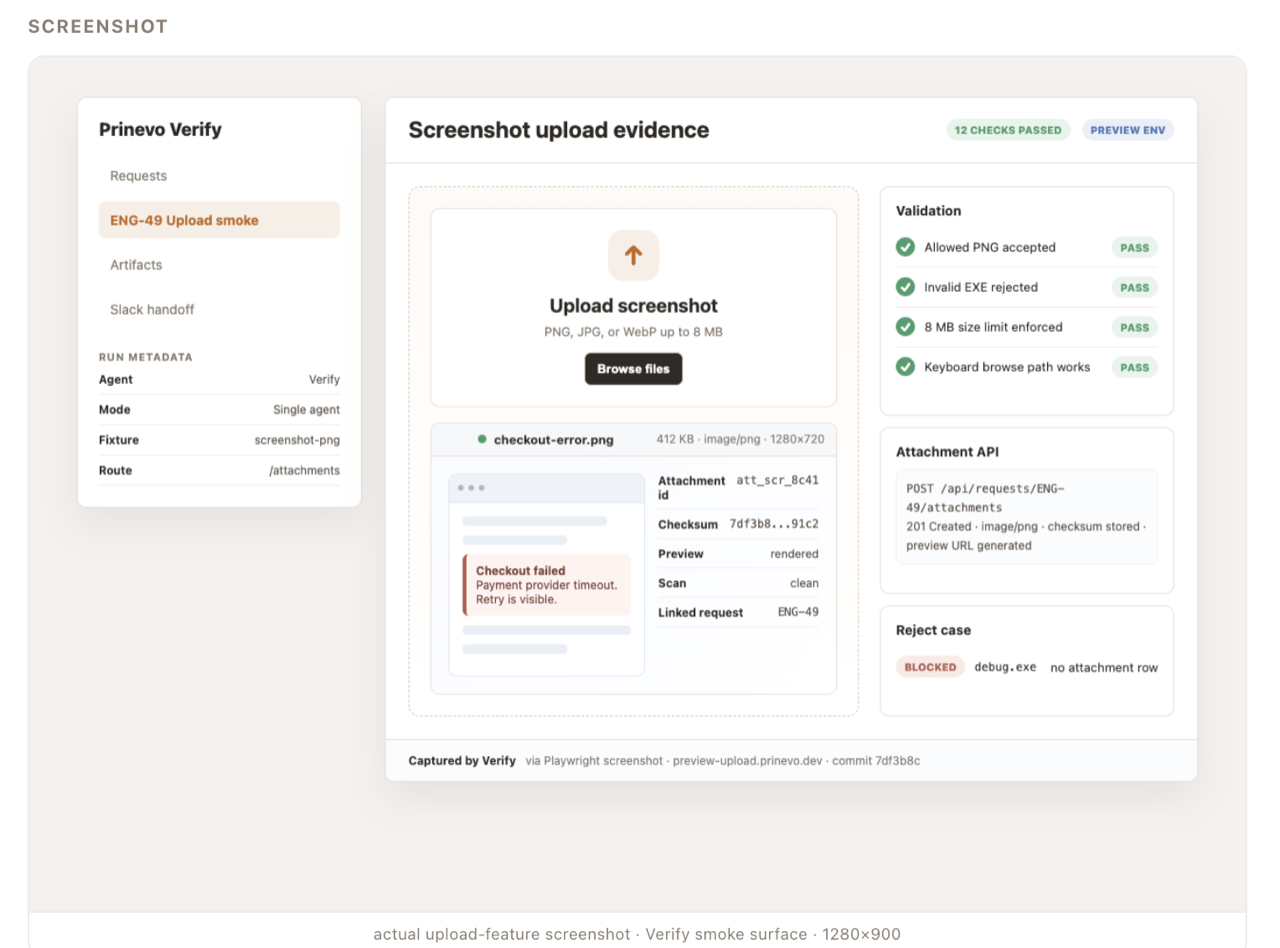Viewport: 1280px width, 948px height.
Task: Click PASS badge for Invalid EXE rejected
Action: point(1134,287)
